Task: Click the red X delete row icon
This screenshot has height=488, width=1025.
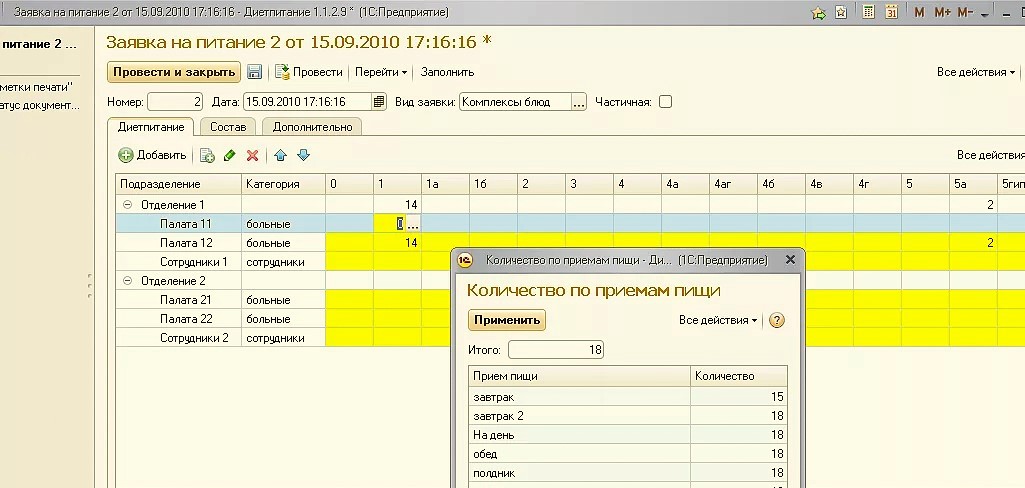Action: pyautogui.click(x=253, y=155)
